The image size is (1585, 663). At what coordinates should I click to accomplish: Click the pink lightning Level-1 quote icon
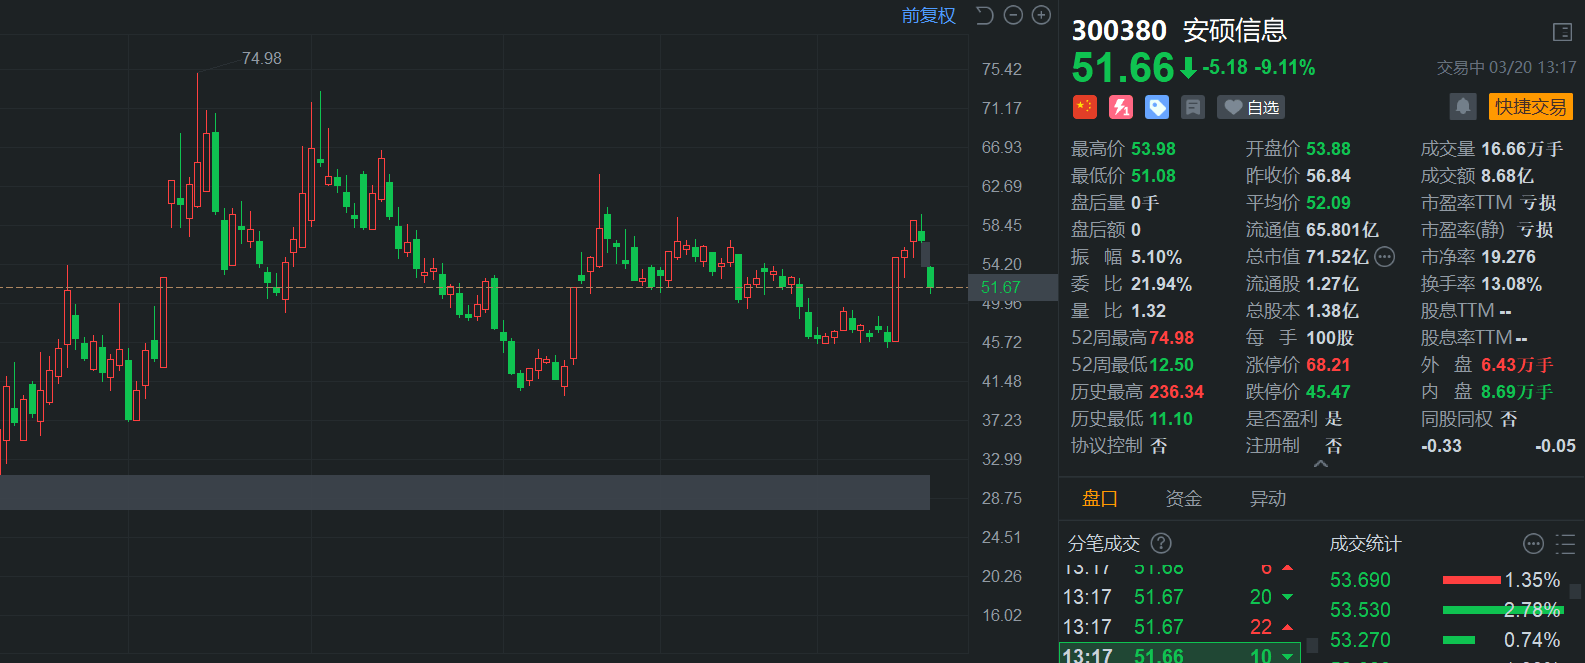click(1121, 107)
